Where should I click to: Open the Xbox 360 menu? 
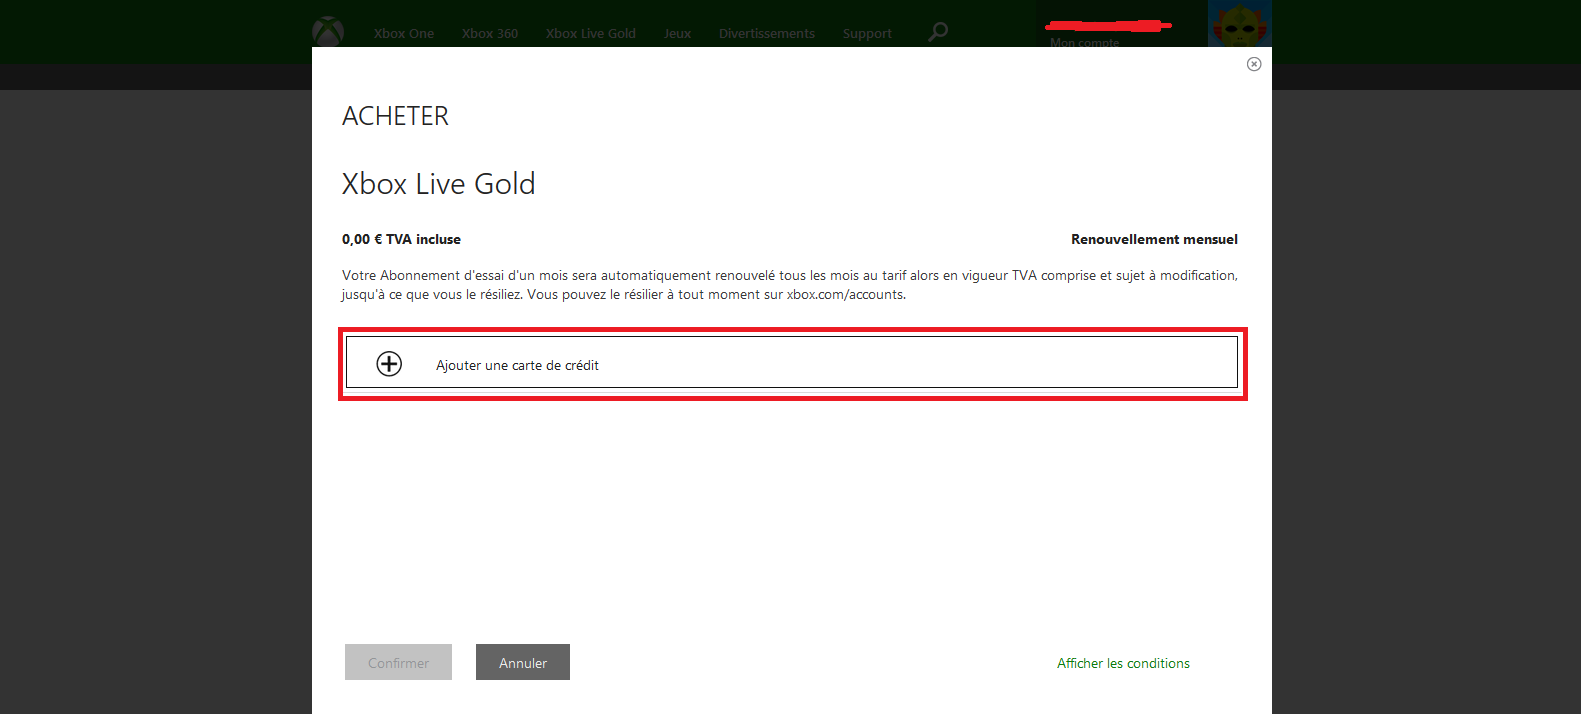click(x=490, y=33)
